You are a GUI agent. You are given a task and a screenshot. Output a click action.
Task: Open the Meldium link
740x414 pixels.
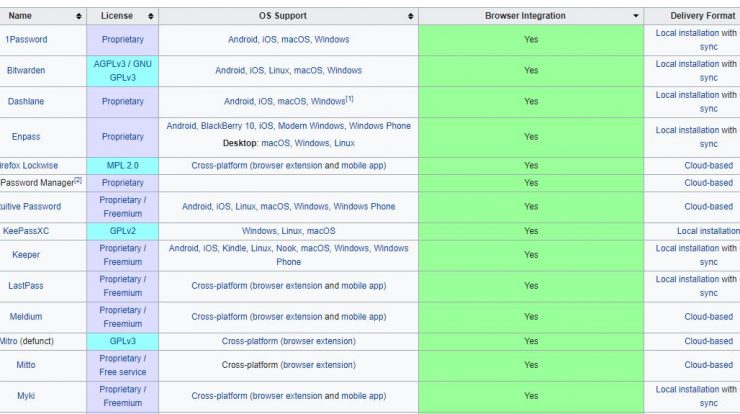tap(26, 317)
